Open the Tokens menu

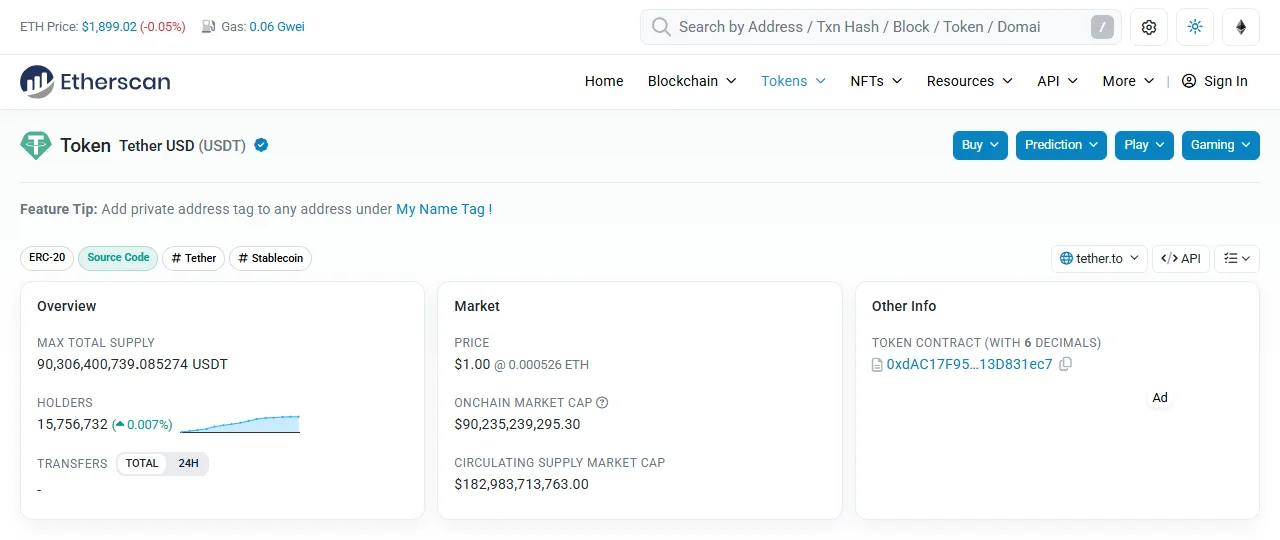793,81
